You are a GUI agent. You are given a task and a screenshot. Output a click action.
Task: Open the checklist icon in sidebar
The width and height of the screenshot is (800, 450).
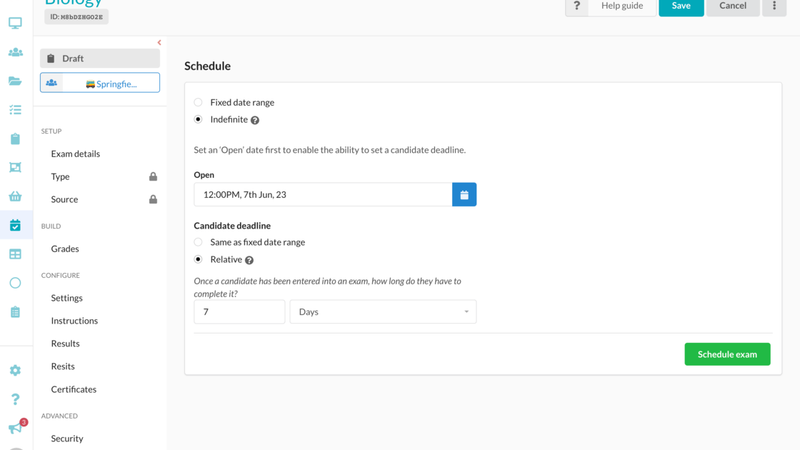pyautogui.click(x=15, y=110)
